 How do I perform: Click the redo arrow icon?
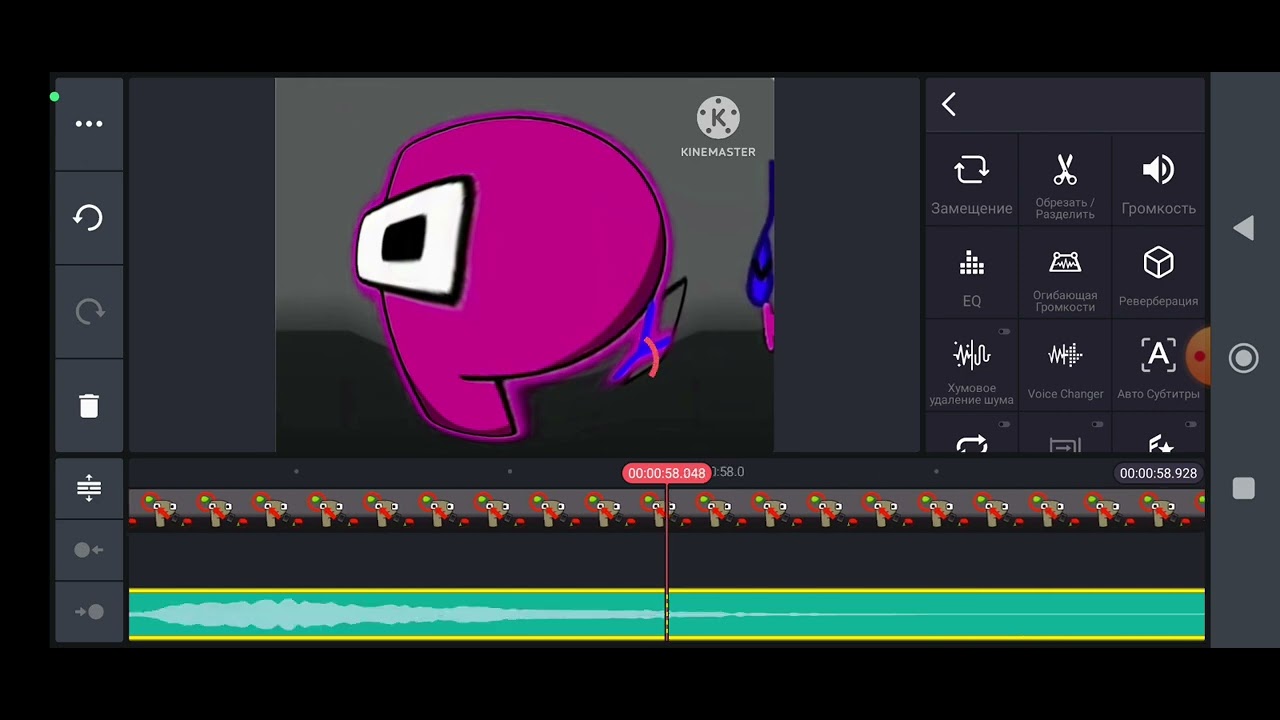(89, 312)
